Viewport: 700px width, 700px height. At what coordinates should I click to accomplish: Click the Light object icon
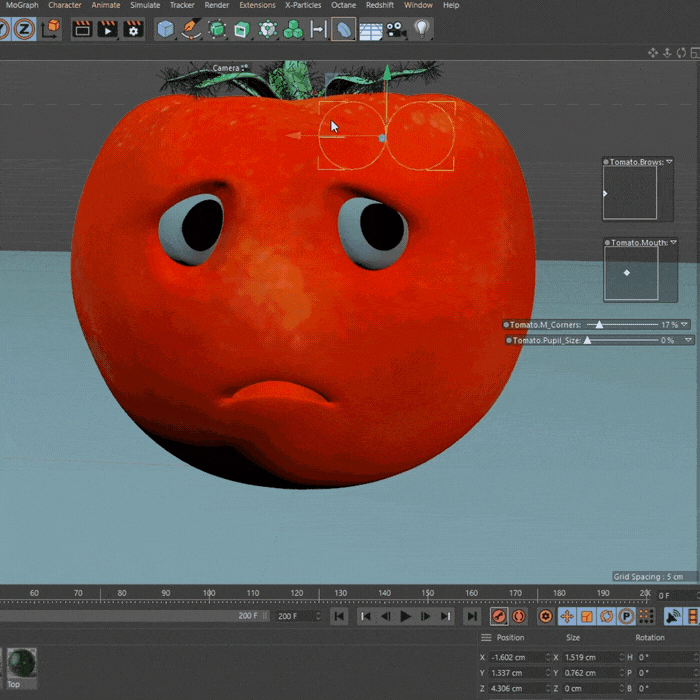[x=422, y=29]
